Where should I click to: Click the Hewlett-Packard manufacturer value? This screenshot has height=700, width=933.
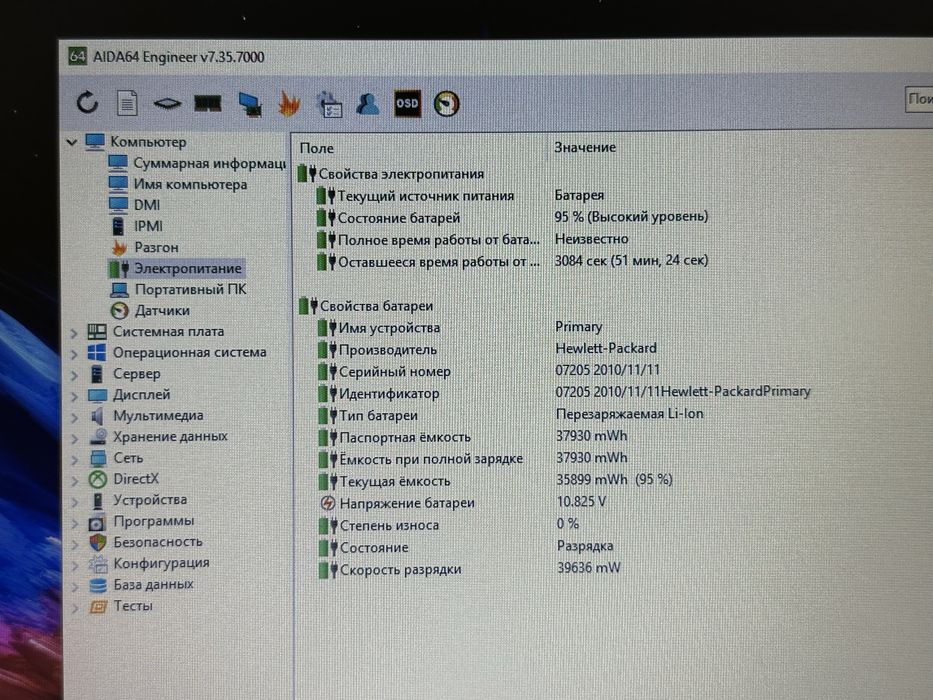606,348
